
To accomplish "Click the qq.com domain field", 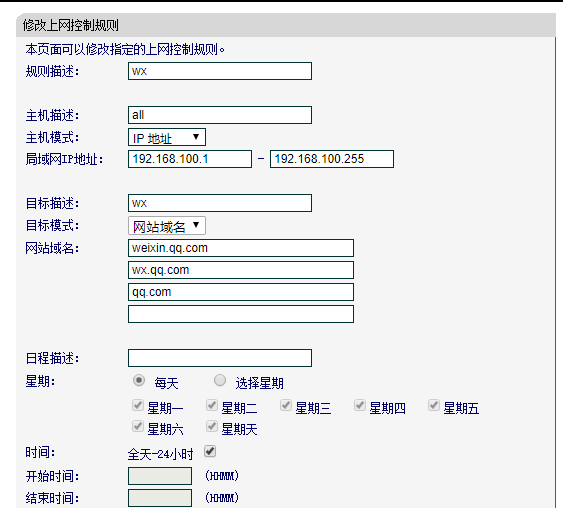I will point(241,292).
